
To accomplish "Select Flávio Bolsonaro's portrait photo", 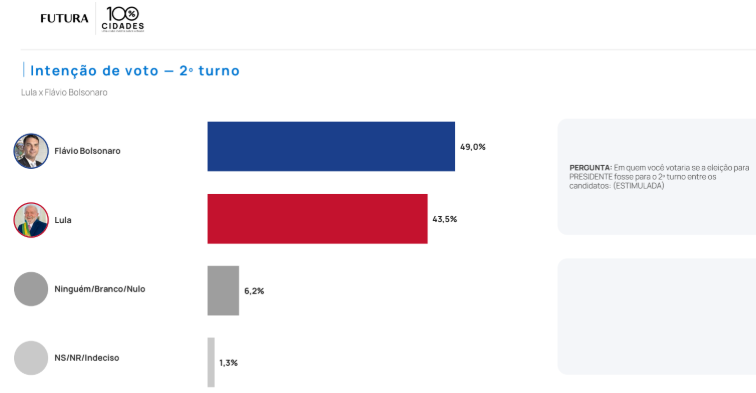I will point(31,151).
